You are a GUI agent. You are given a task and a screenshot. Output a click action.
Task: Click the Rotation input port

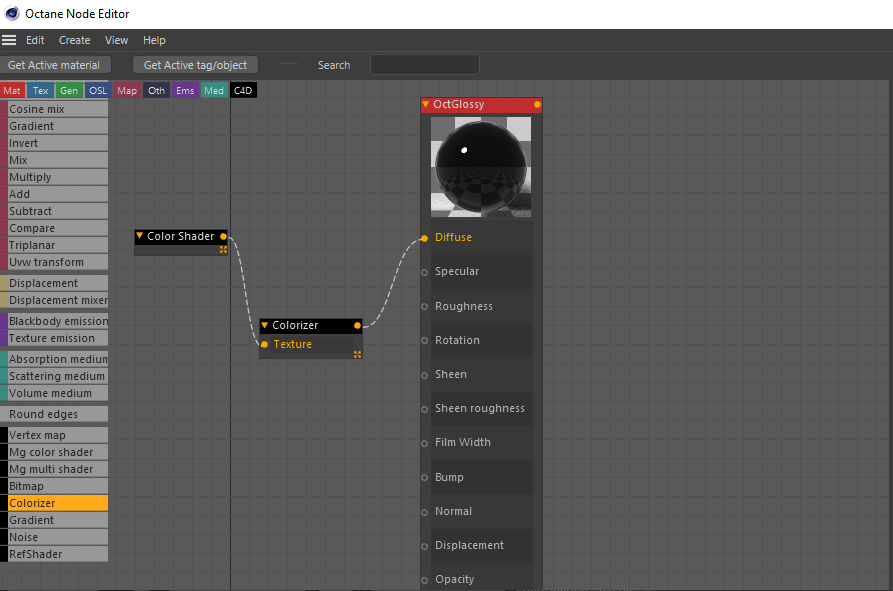point(424,340)
